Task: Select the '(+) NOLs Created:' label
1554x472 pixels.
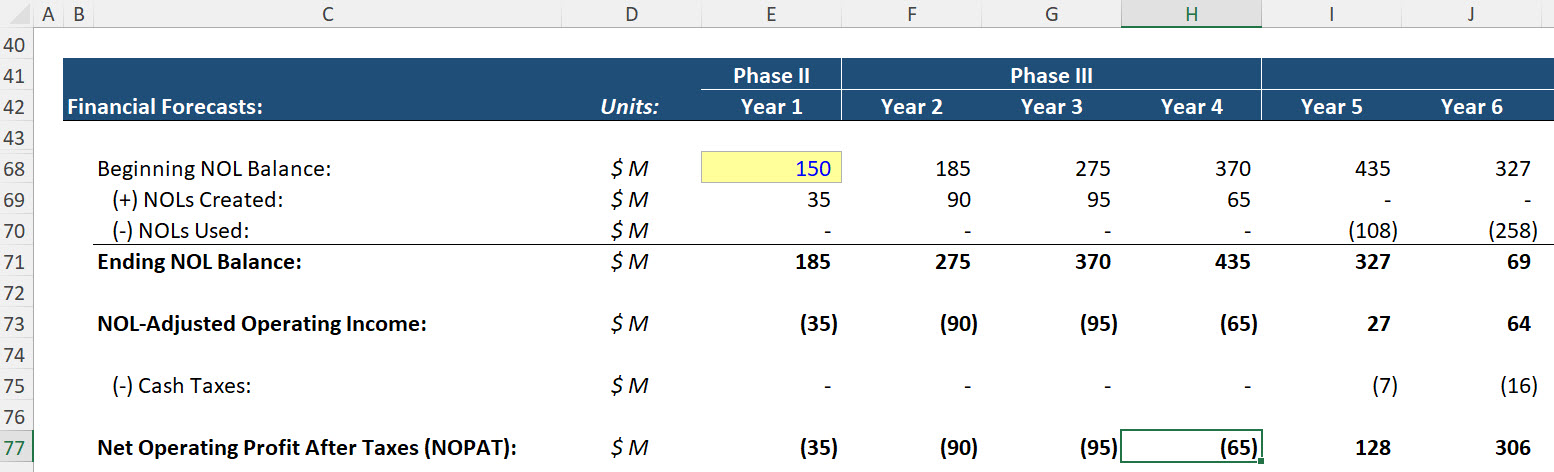Action: click(x=198, y=200)
